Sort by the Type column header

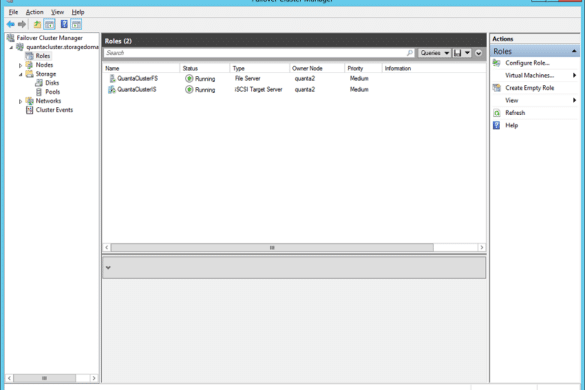260,68
